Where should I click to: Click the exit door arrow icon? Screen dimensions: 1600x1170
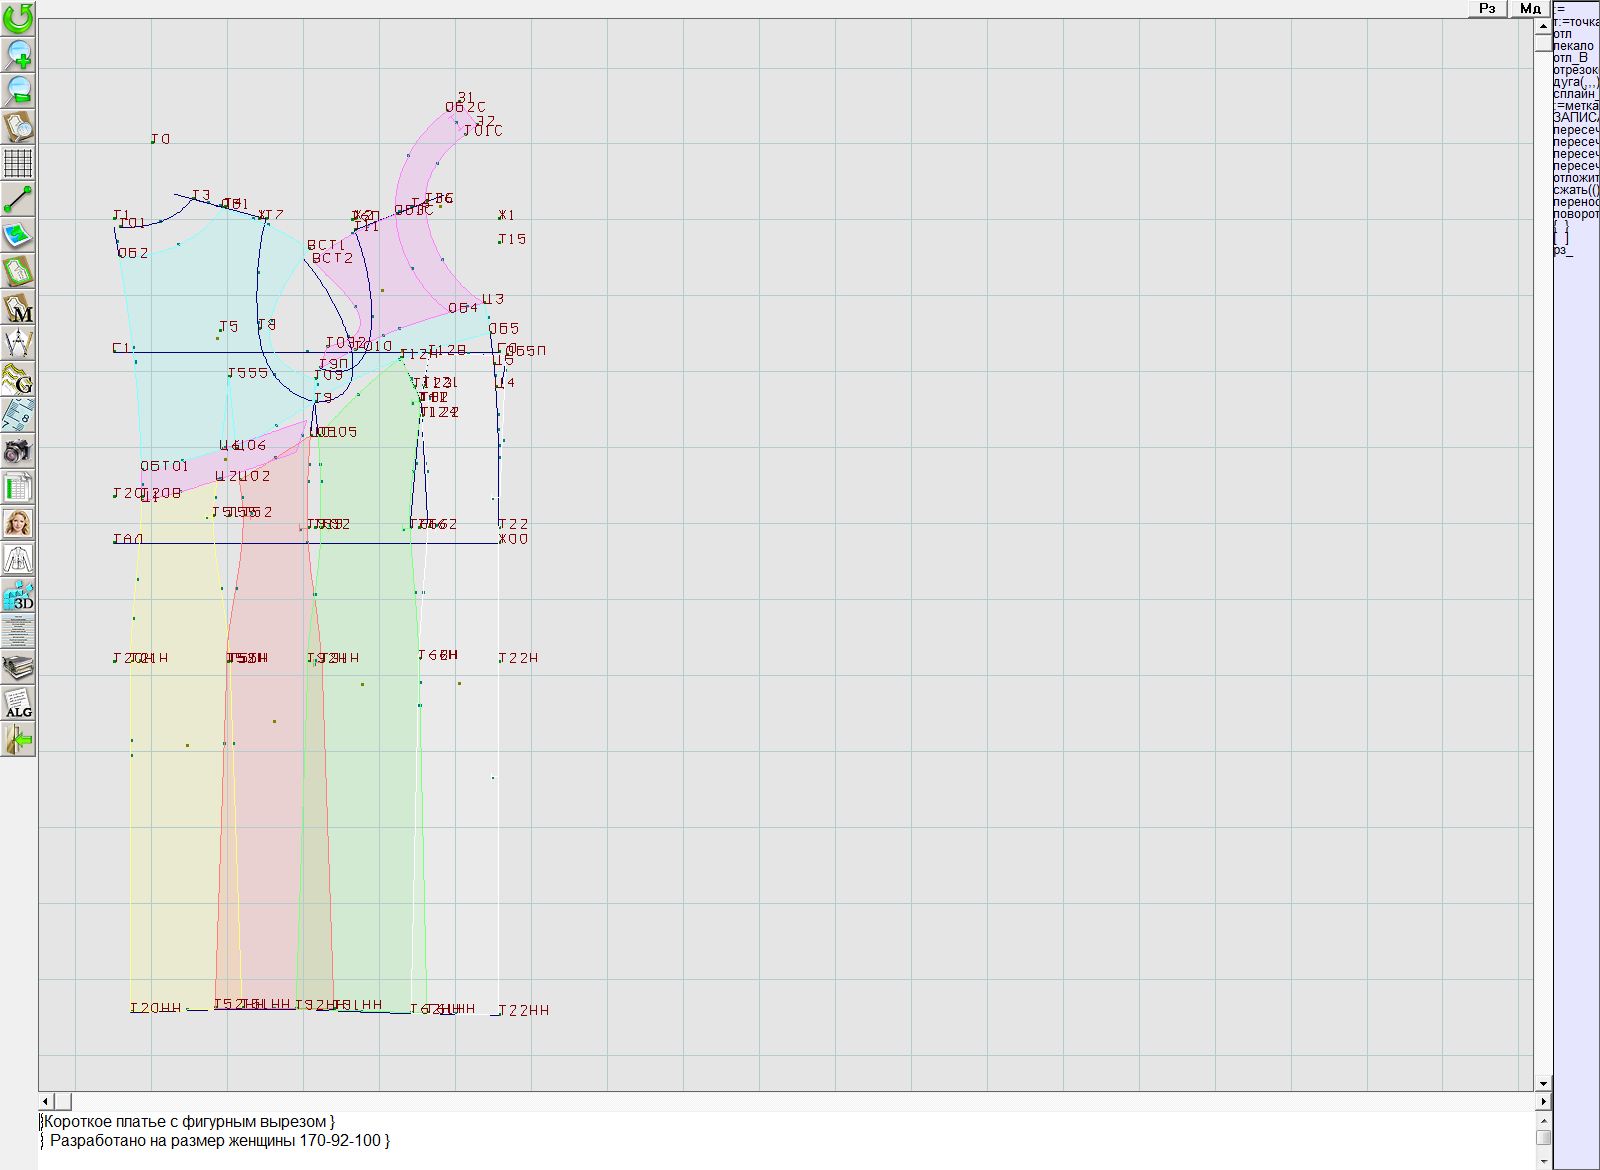click(x=18, y=739)
